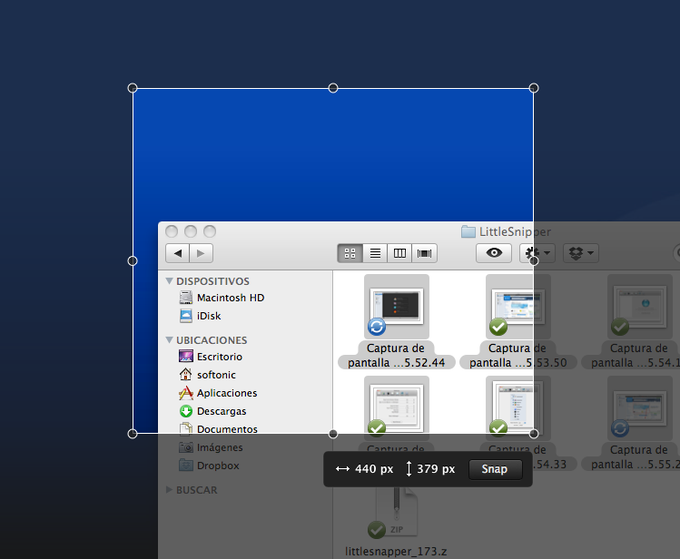Select Captura de pantalla 5.55.2 thumbnail
This screenshot has height=559, width=680.
640,409
